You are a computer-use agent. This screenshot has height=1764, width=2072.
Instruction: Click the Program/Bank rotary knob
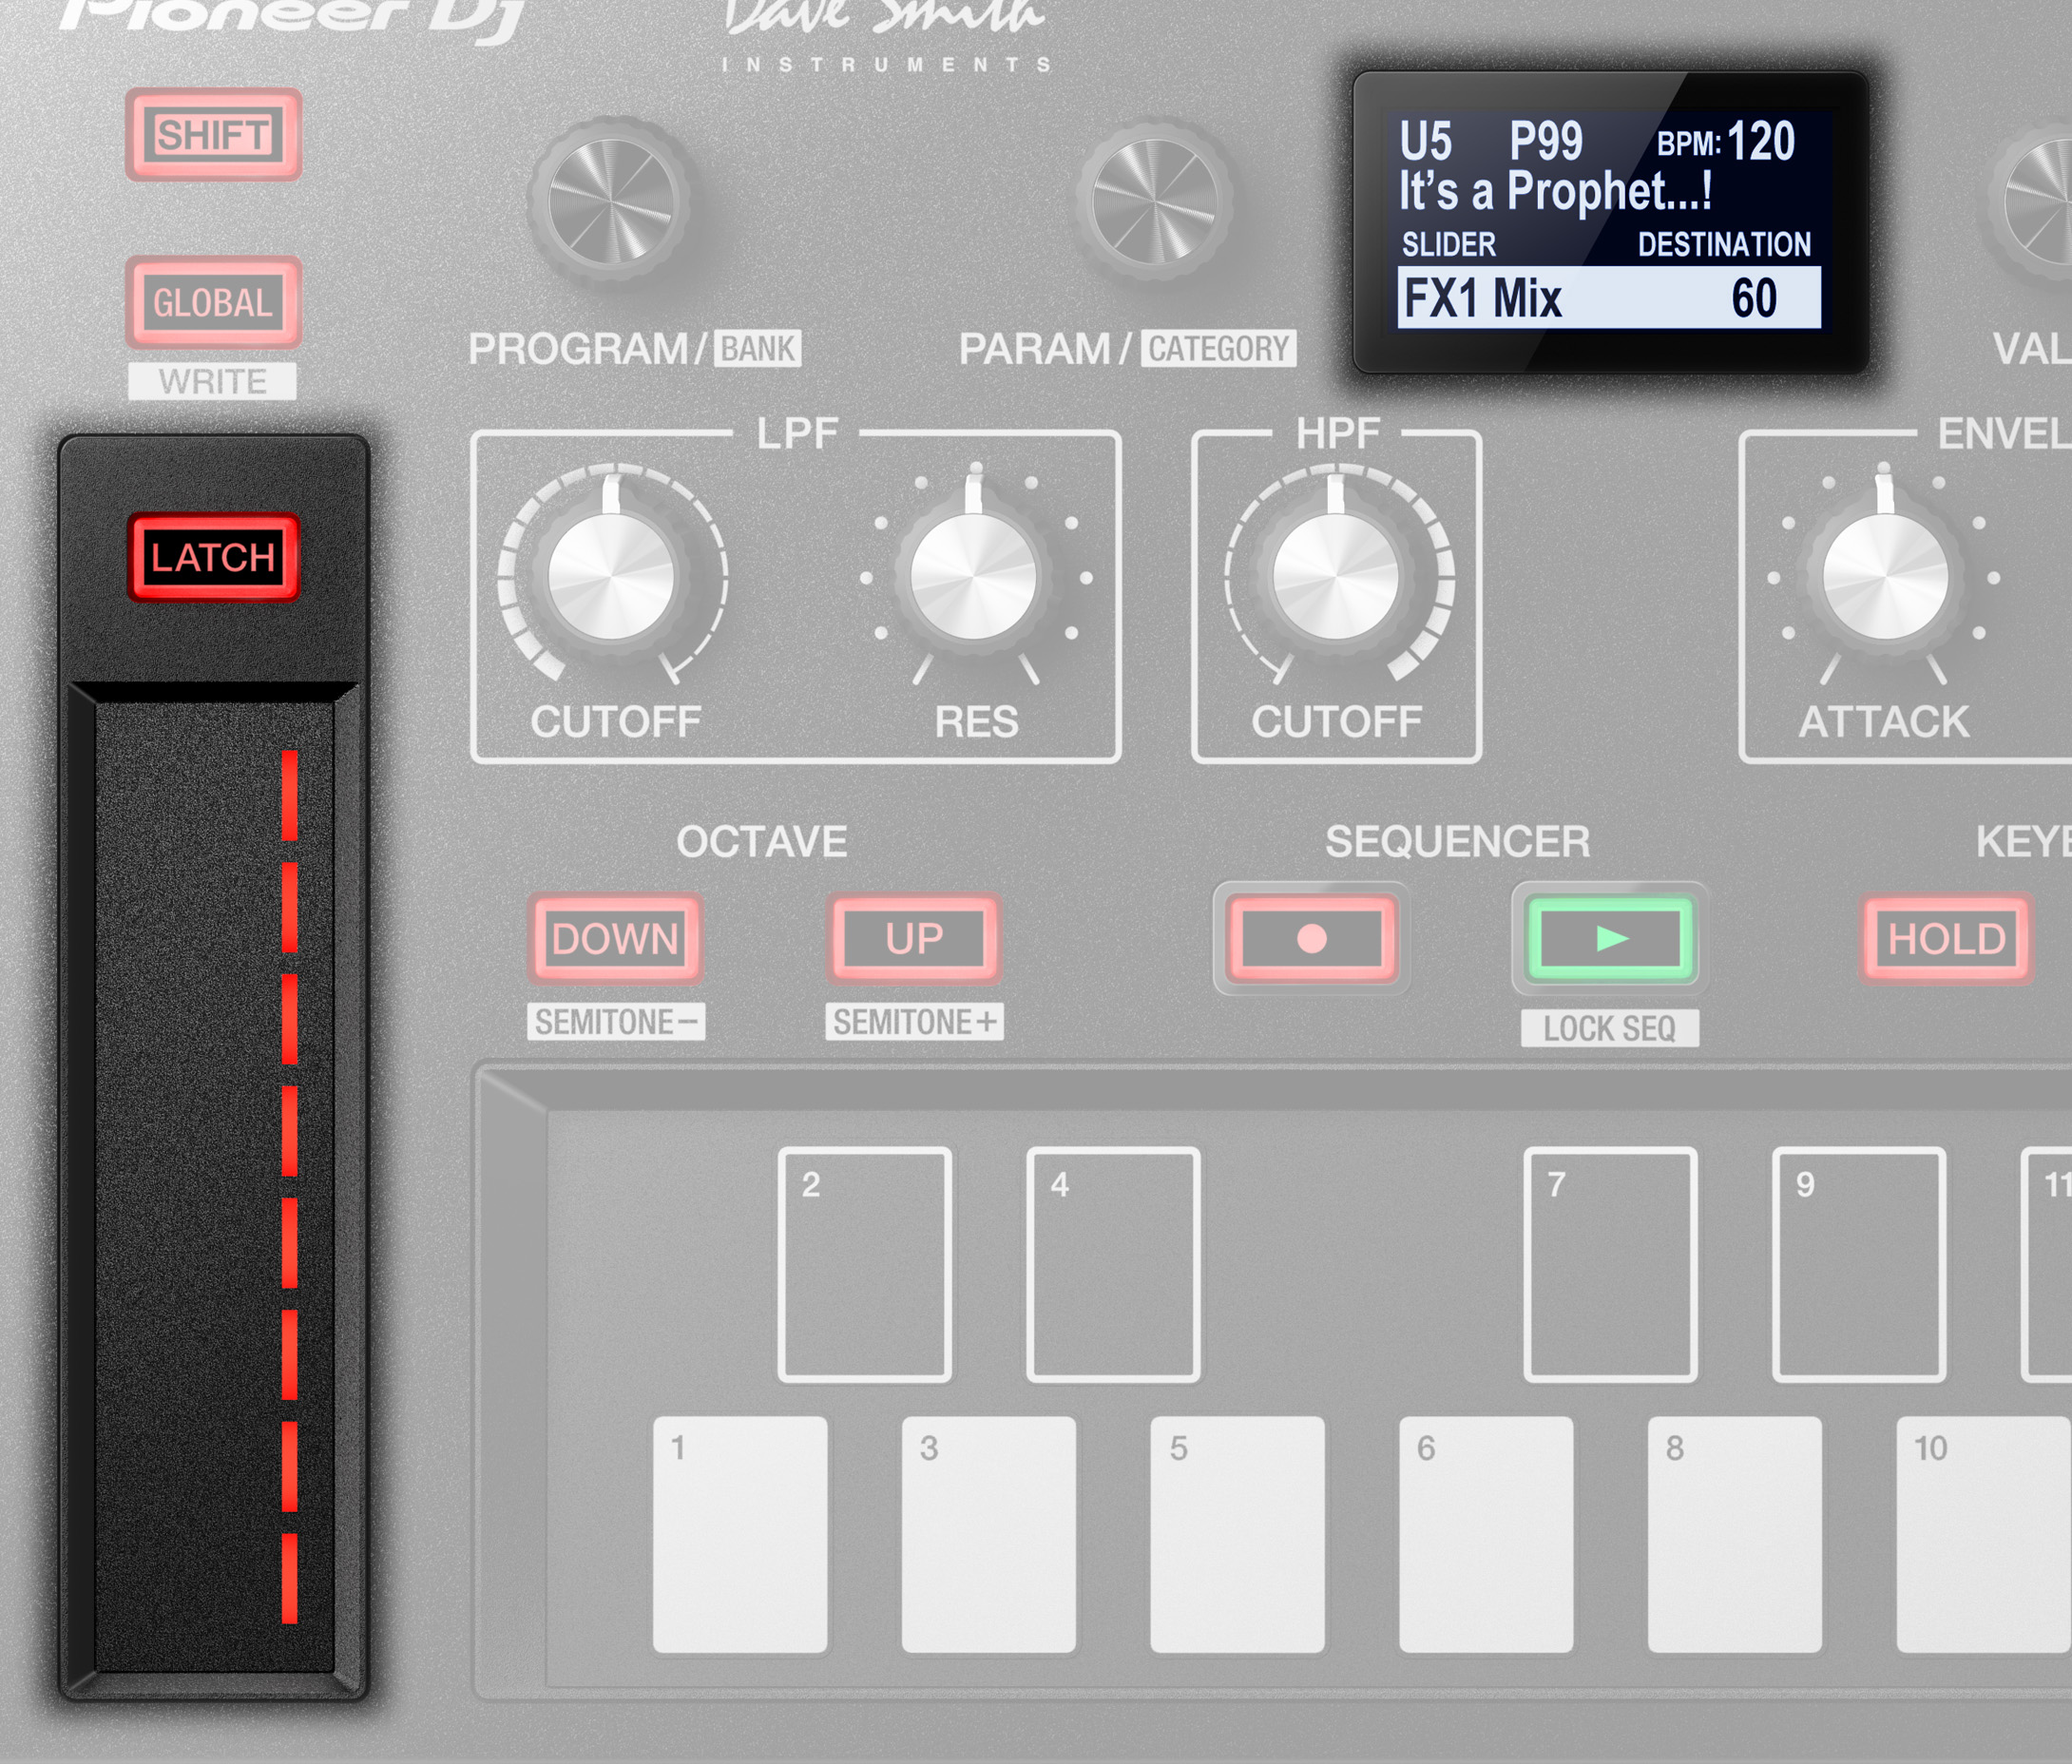click(611, 203)
